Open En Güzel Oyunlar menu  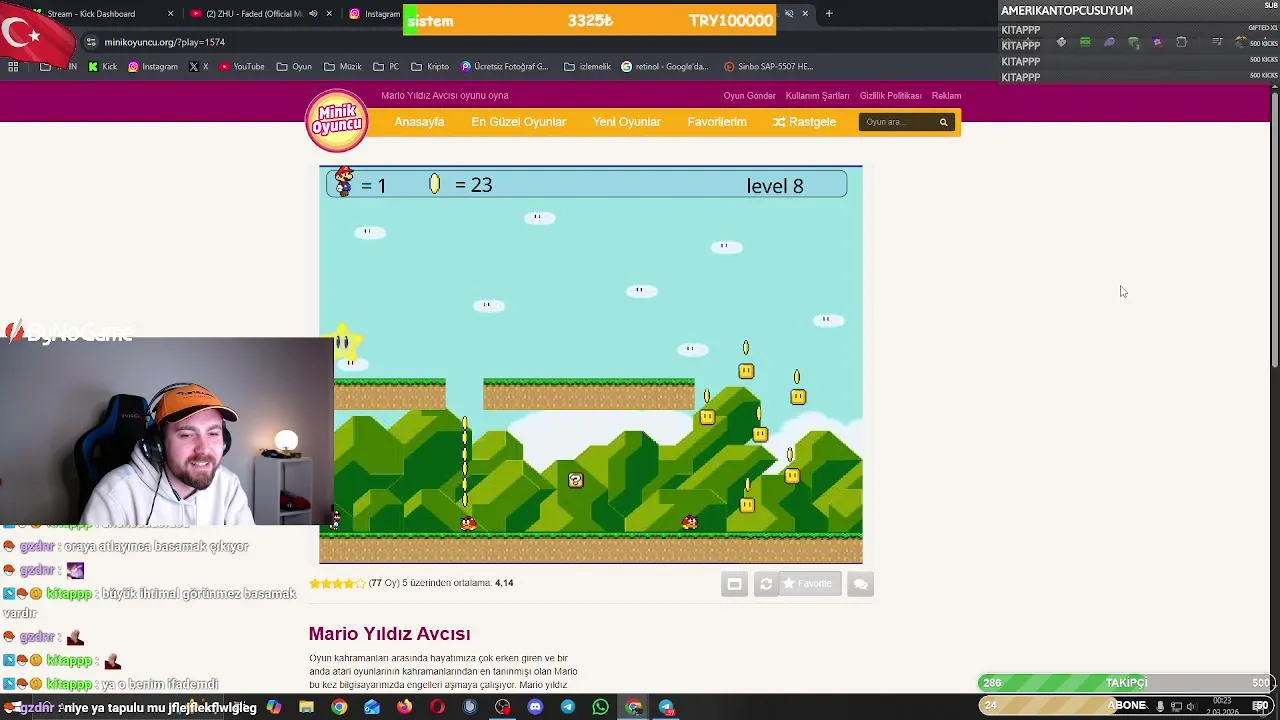coord(518,122)
